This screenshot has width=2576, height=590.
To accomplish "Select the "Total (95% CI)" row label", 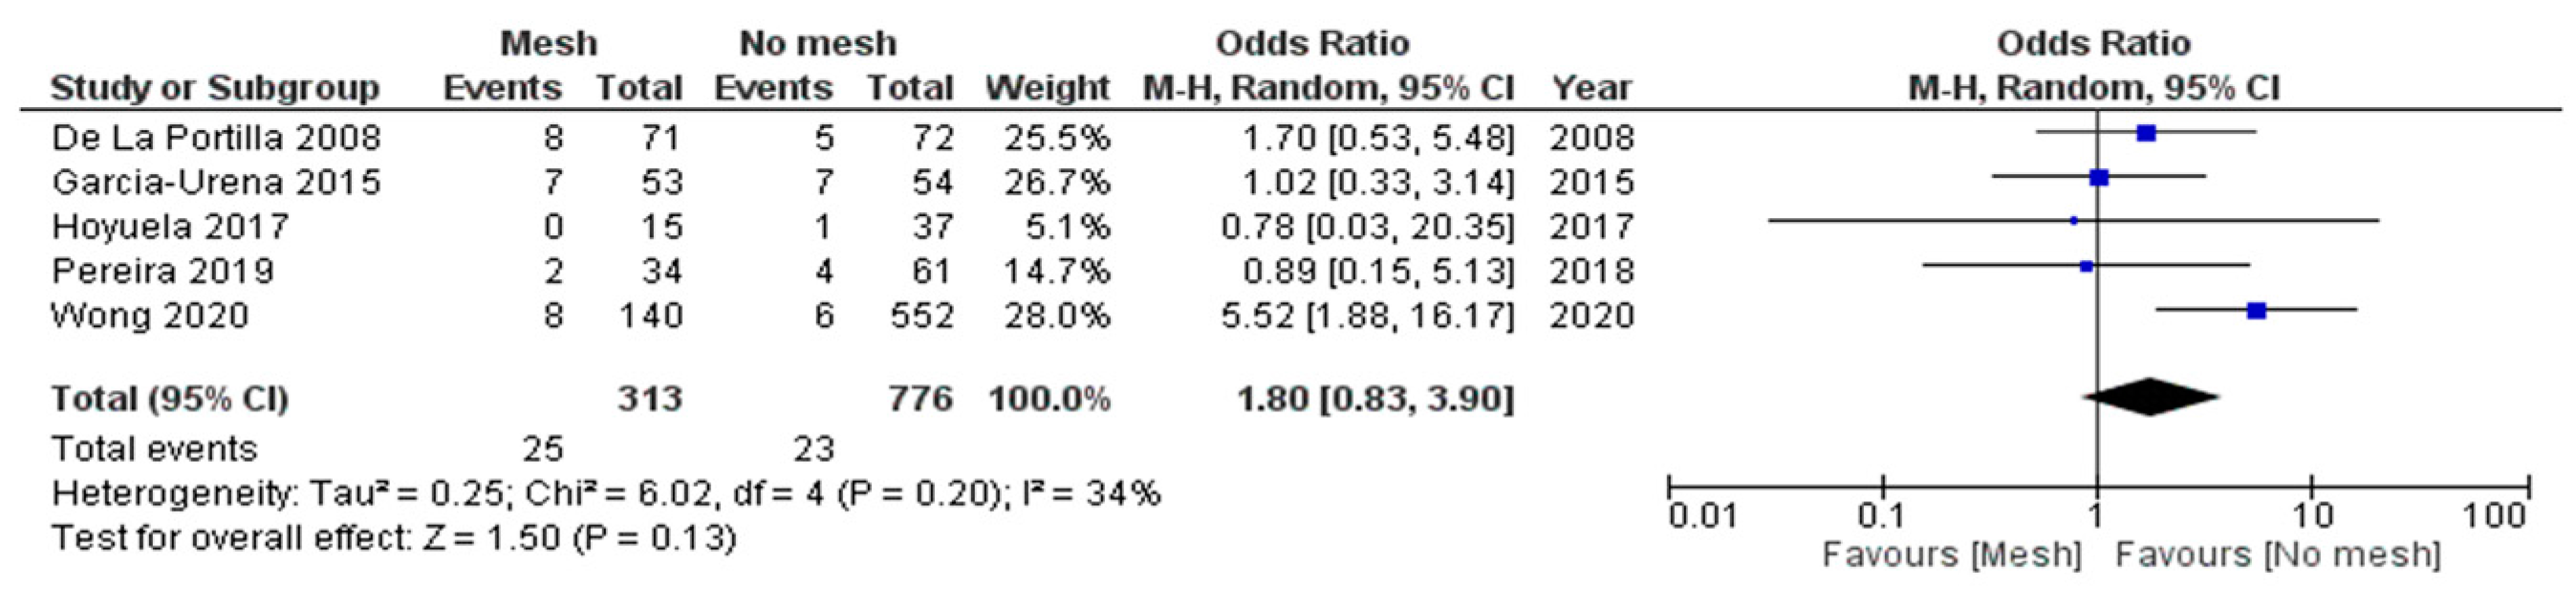I will coord(170,399).
